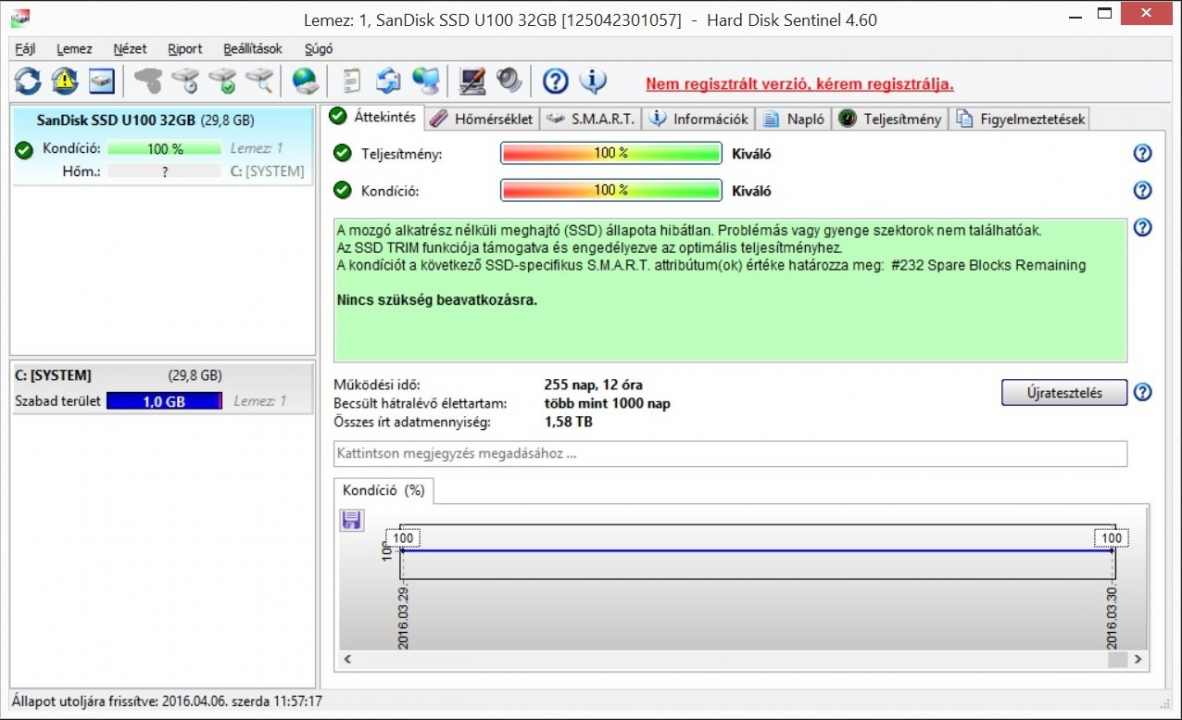Viewport: 1182px width, 720px height.
Task: Click the status bar last refresh text
Action: [167, 701]
